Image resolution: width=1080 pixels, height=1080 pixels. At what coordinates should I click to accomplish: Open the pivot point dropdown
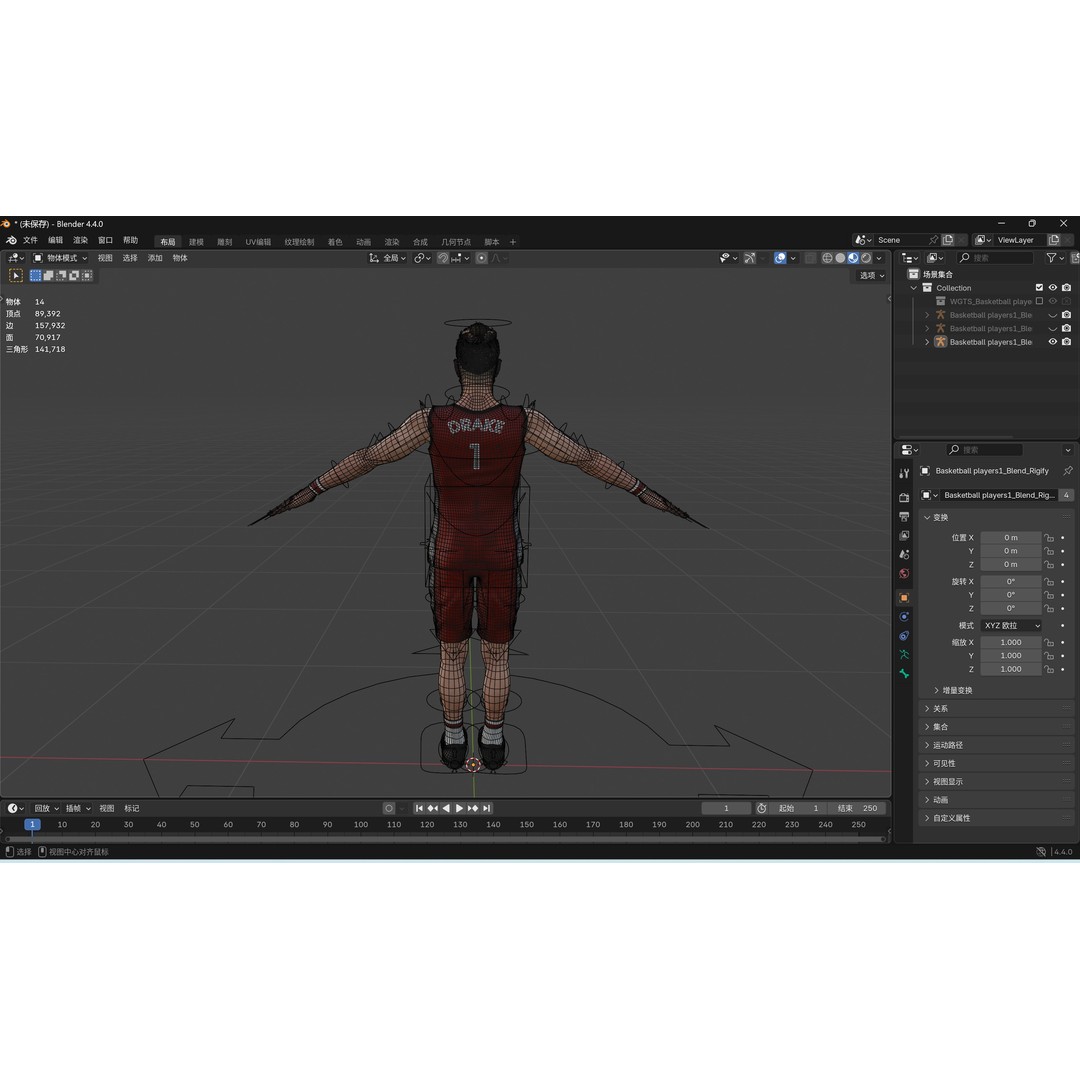coord(422,258)
